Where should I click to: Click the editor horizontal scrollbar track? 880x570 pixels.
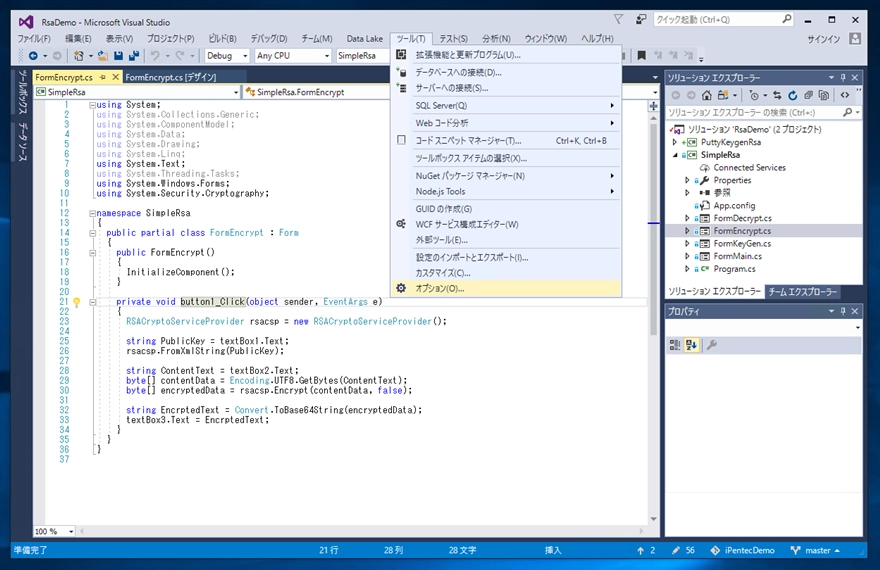point(362,531)
